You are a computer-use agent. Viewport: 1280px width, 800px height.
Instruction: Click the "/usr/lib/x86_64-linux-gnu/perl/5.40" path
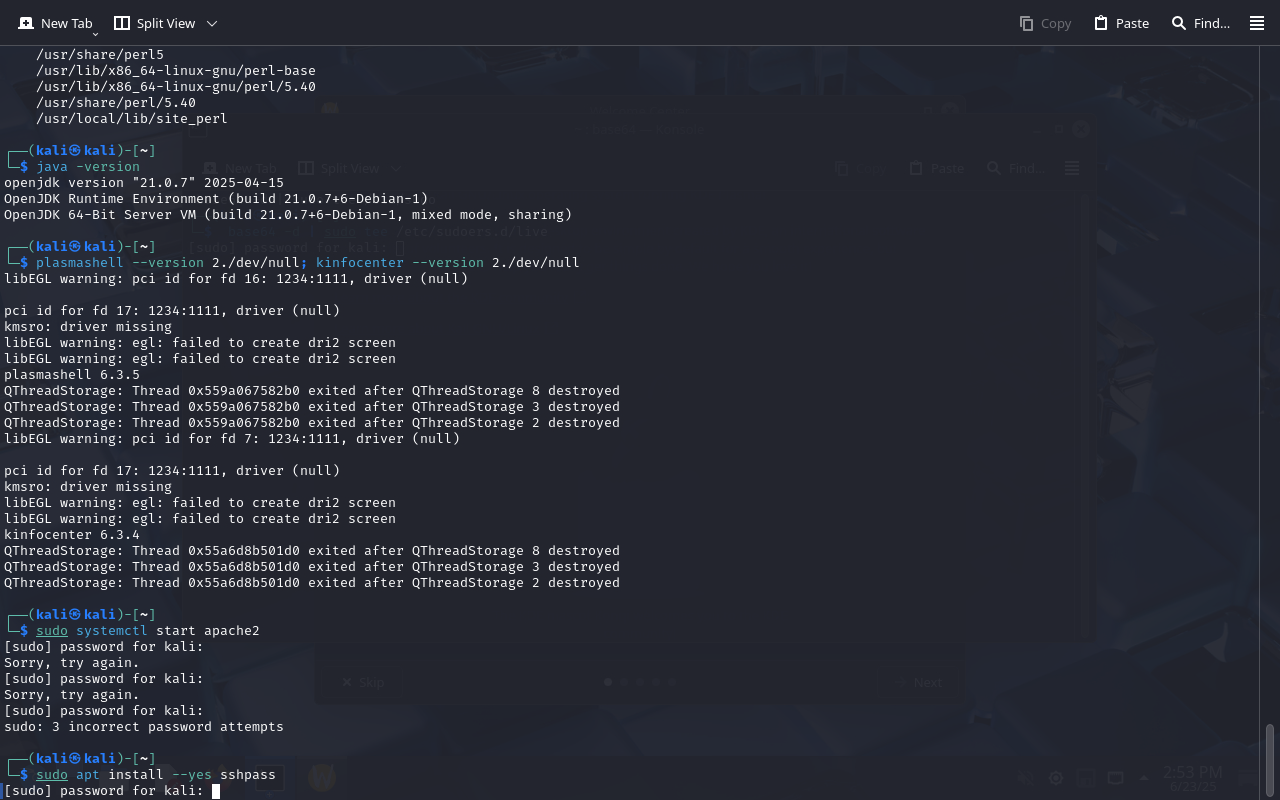point(176,87)
